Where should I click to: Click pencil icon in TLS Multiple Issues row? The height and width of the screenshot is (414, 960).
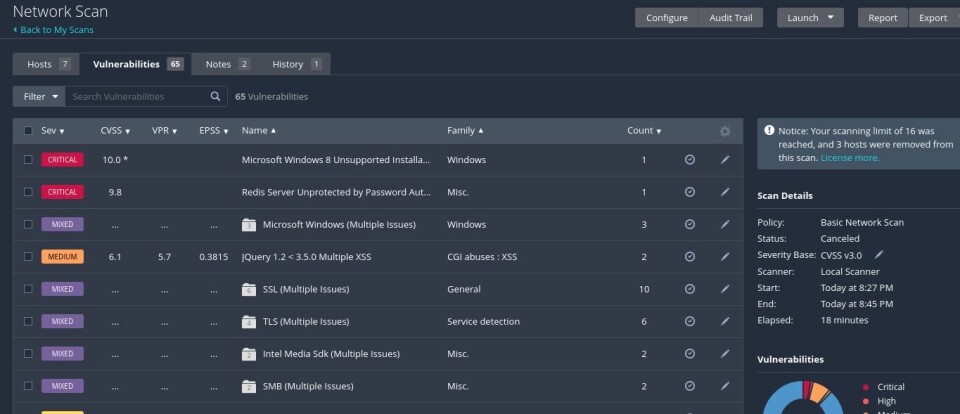tap(725, 321)
